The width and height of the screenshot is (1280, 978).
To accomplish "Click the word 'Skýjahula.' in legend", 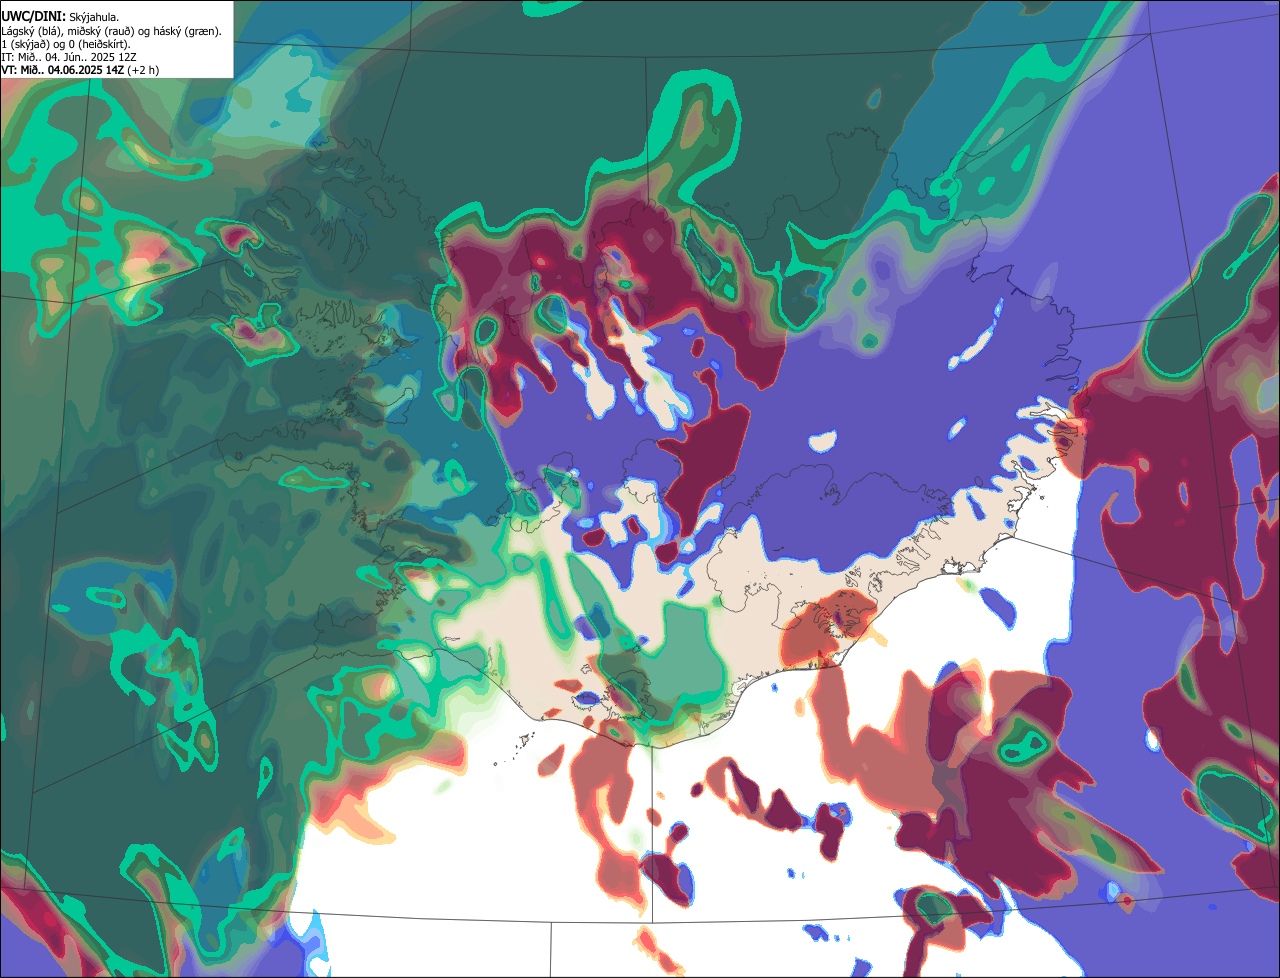I will [94, 17].
